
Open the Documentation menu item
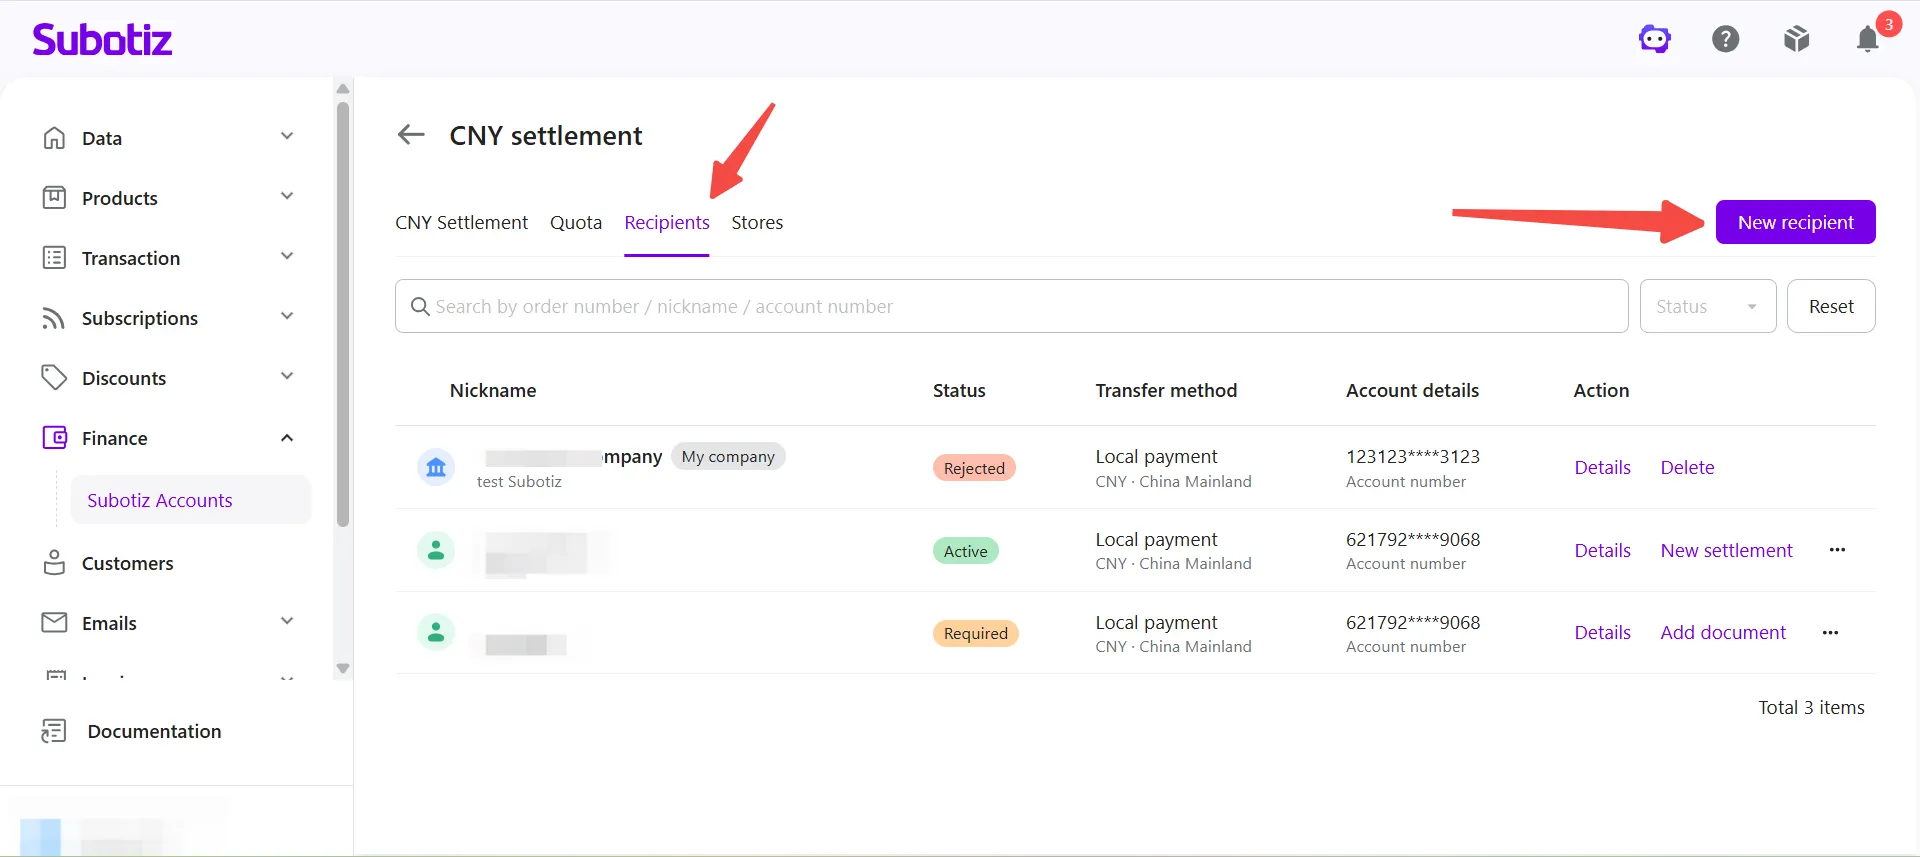point(154,731)
